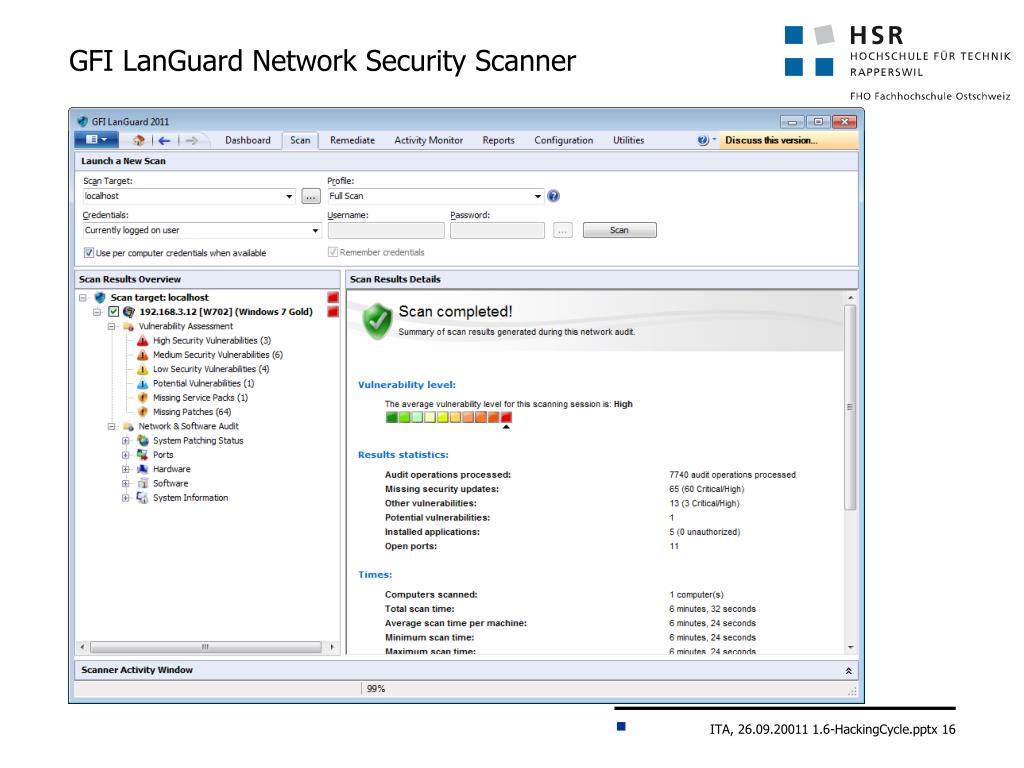Click the Hardware icon
This screenshot has height=768, width=1024.
pos(142,470)
